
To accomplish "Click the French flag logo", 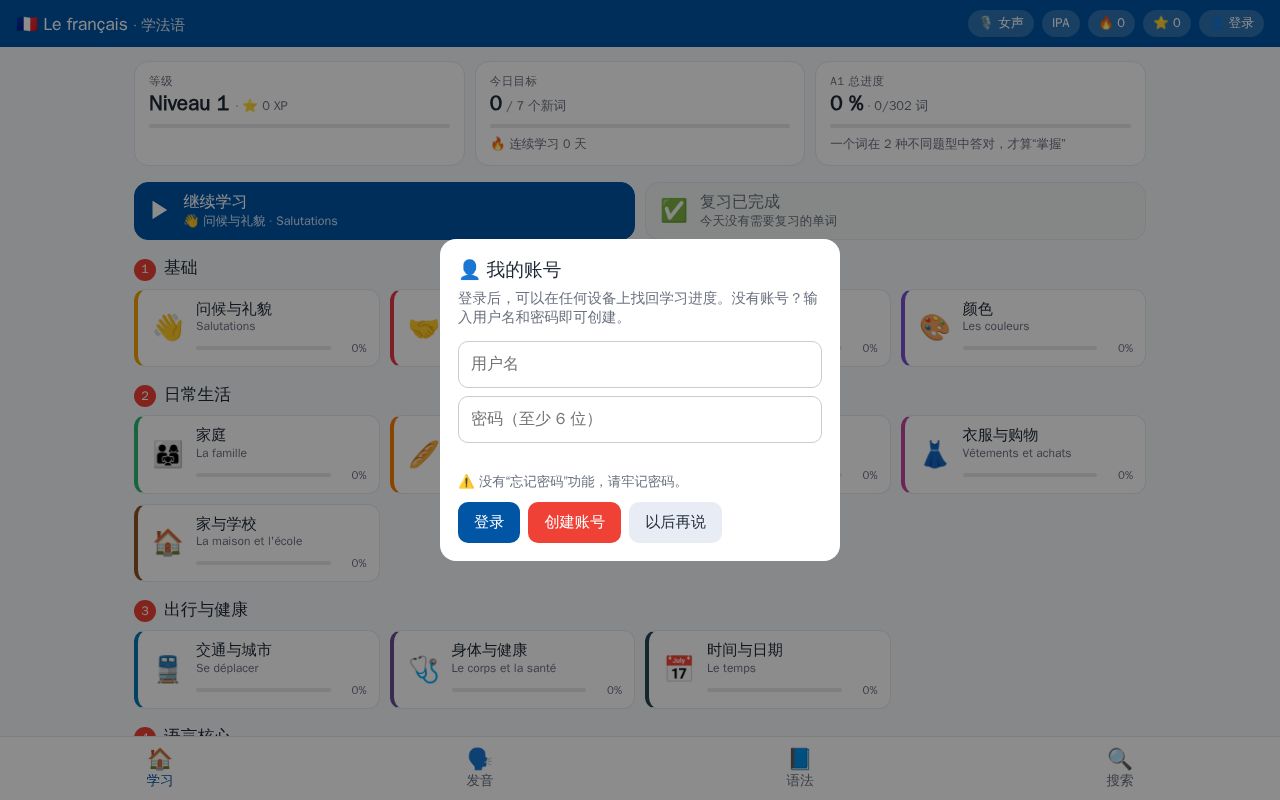I will 27,24.
